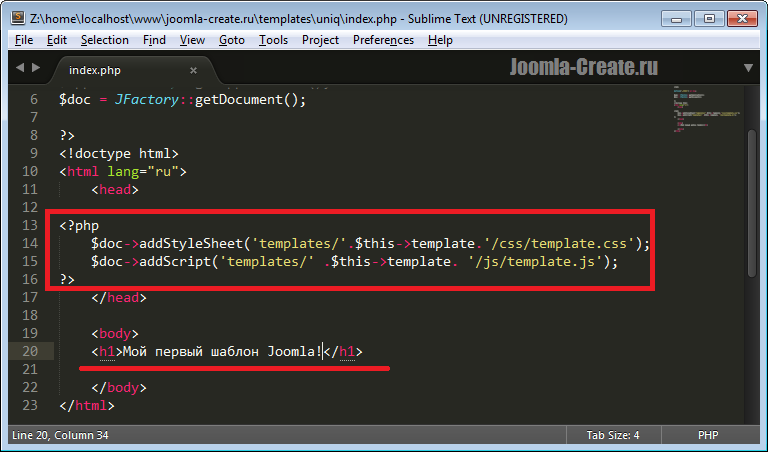The height and width of the screenshot is (452, 768).
Task: Click the minimap code preview
Action: click(x=700, y=112)
